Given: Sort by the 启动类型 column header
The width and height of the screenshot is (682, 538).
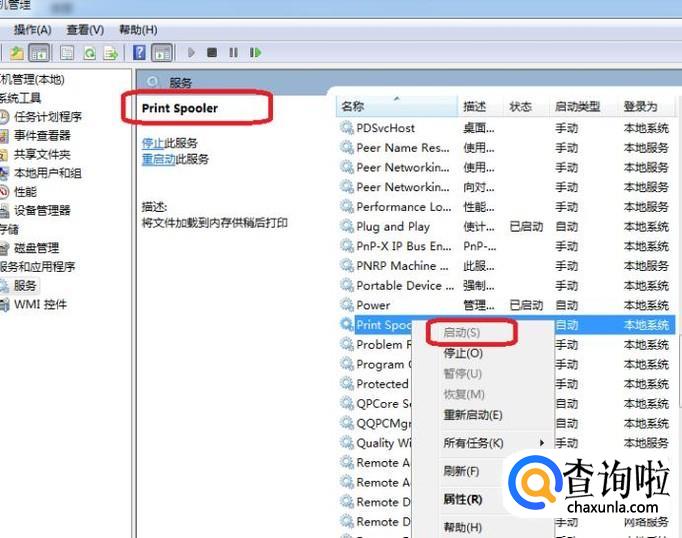Looking at the screenshot, I should point(577,106).
